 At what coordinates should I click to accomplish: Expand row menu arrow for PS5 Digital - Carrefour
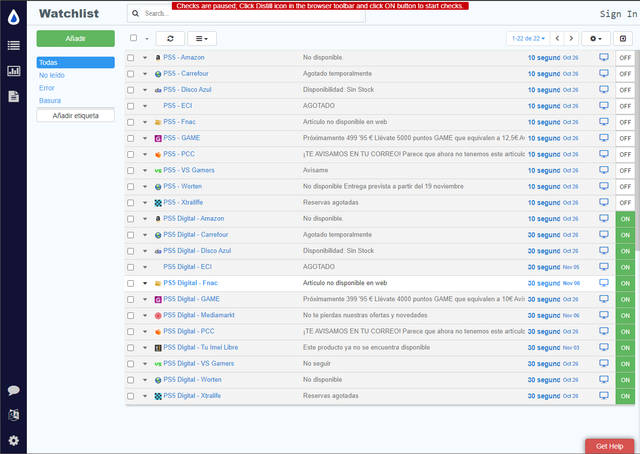click(x=145, y=235)
